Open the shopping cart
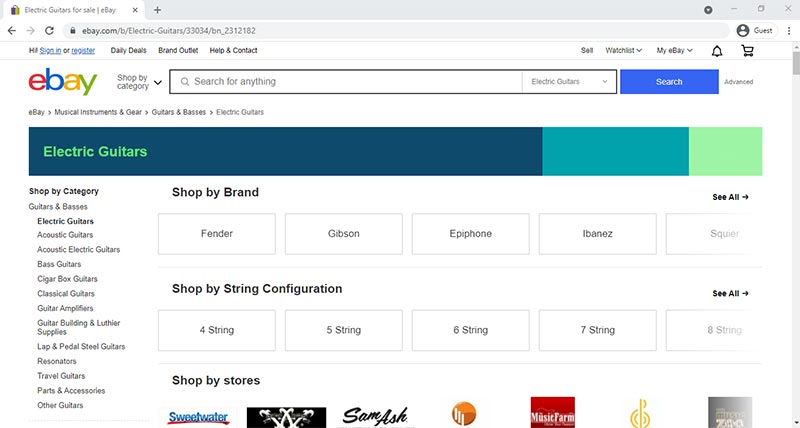The image size is (800, 428). click(x=747, y=51)
